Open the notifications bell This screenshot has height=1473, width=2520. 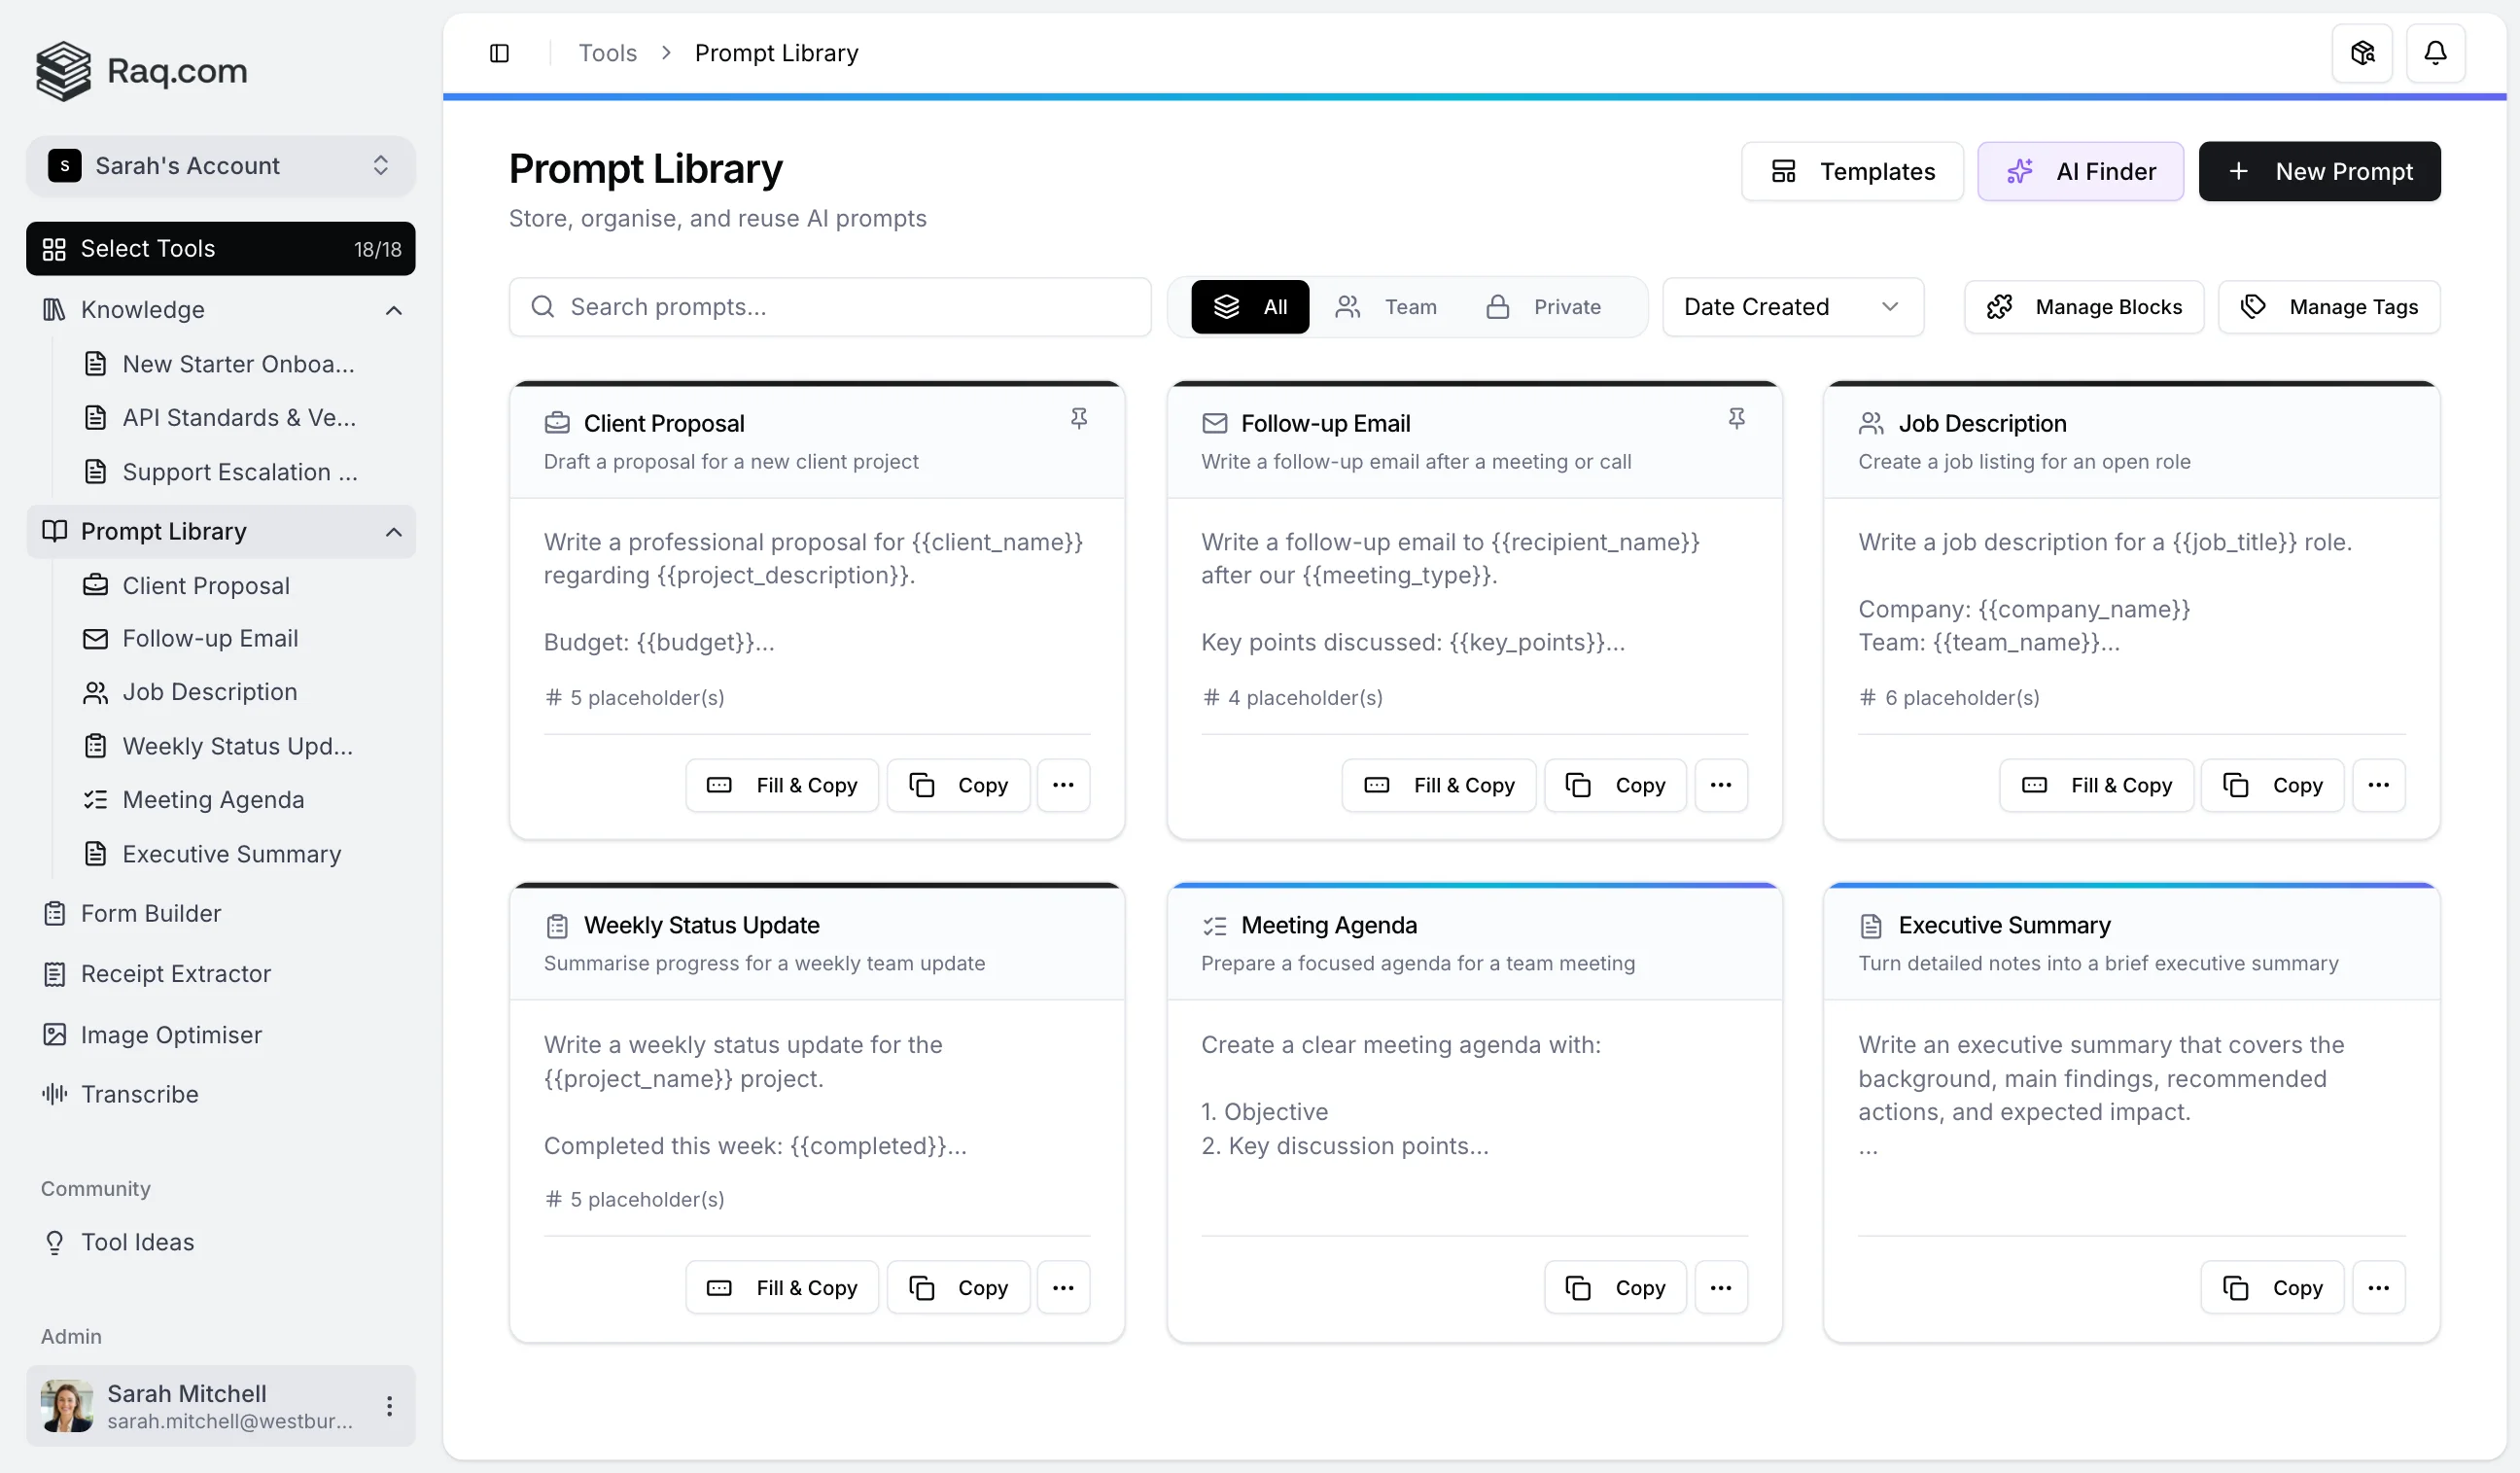point(2435,52)
